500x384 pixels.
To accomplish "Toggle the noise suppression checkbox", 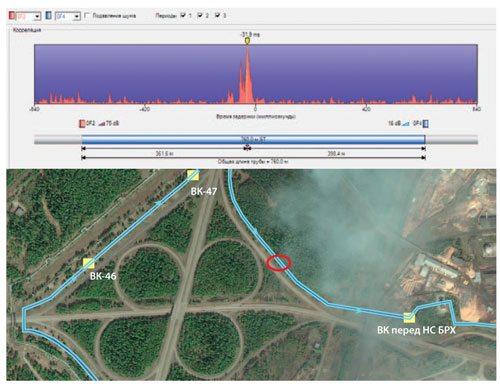I will [x=87, y=15].
